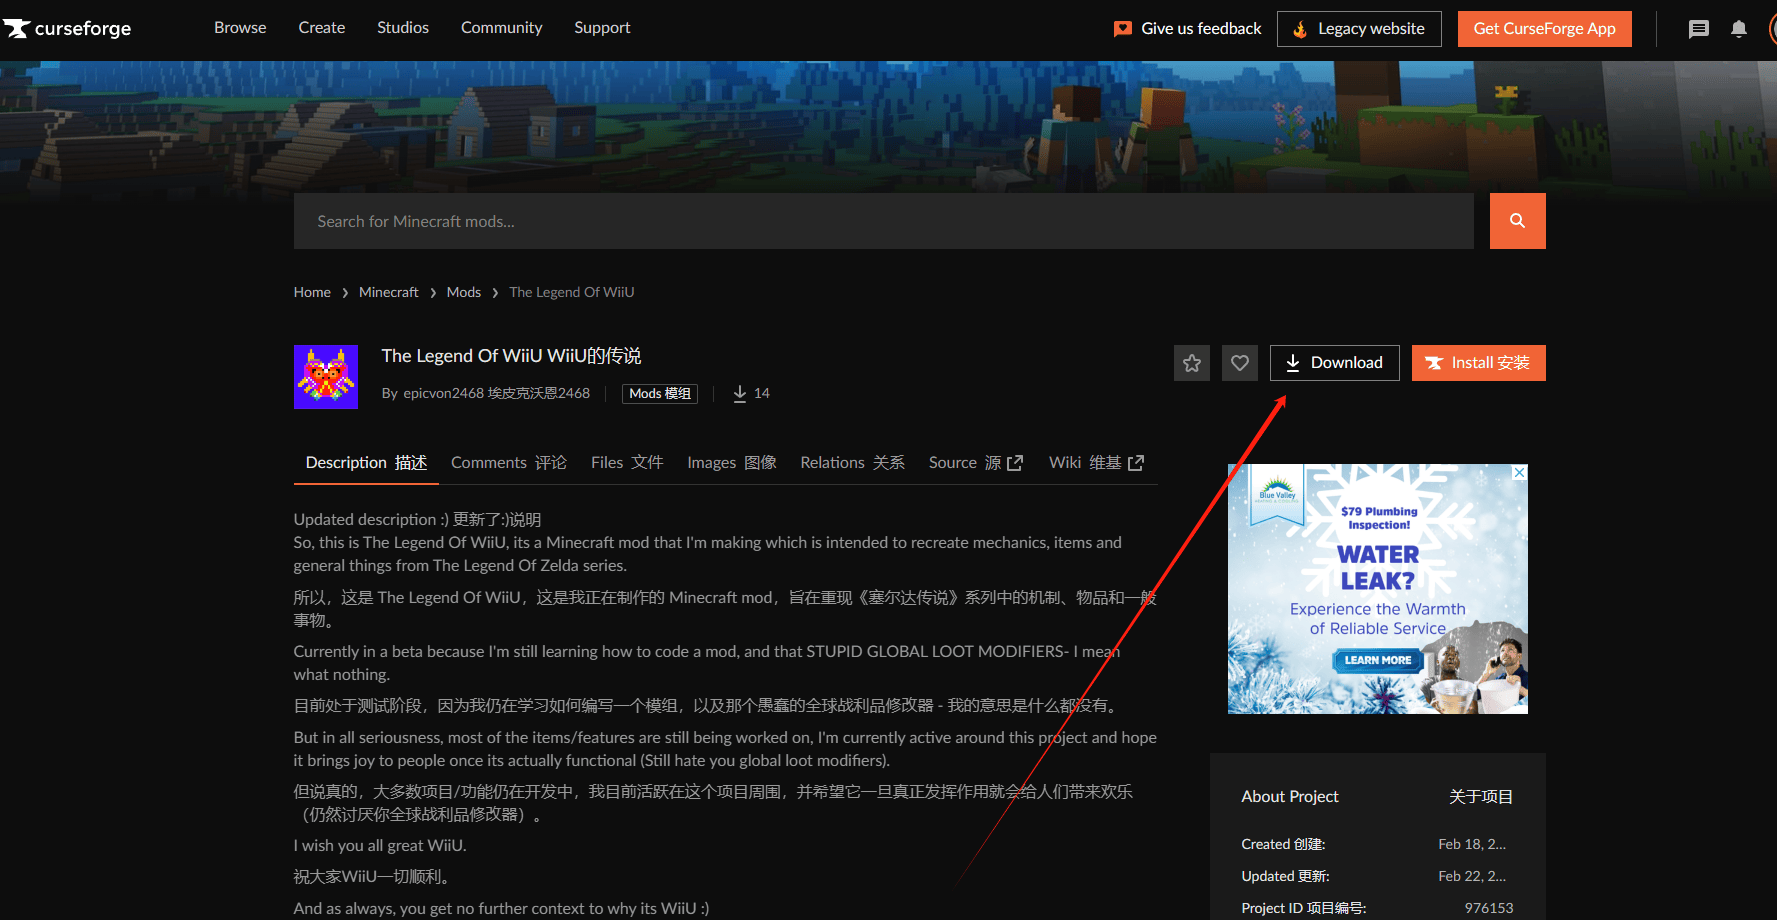
Task: Switch to the Files tab
Action: pyautogui.click(x=626, y=463)
